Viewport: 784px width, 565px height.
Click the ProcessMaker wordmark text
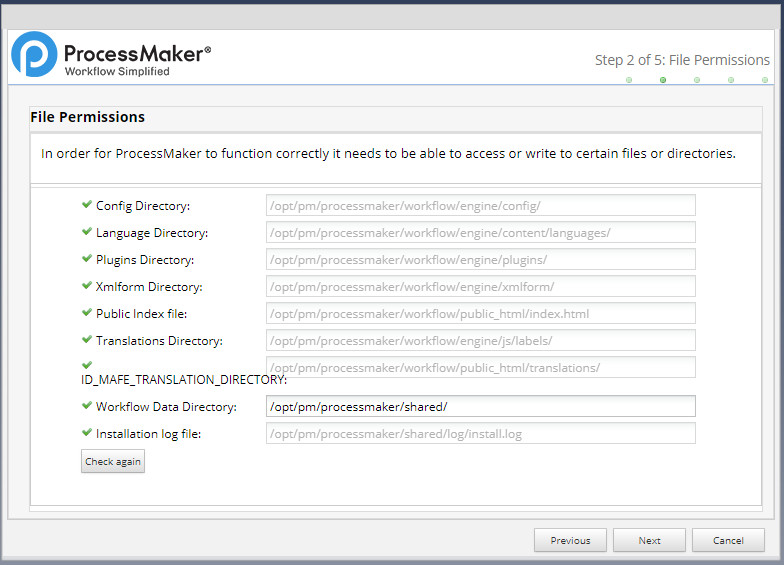coord(138,54)
